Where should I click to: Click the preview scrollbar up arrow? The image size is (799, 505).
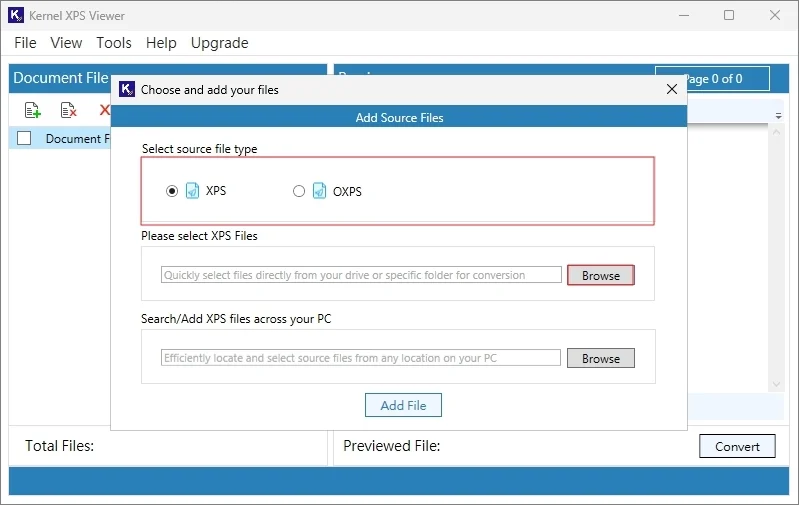(x=776, y=132)
